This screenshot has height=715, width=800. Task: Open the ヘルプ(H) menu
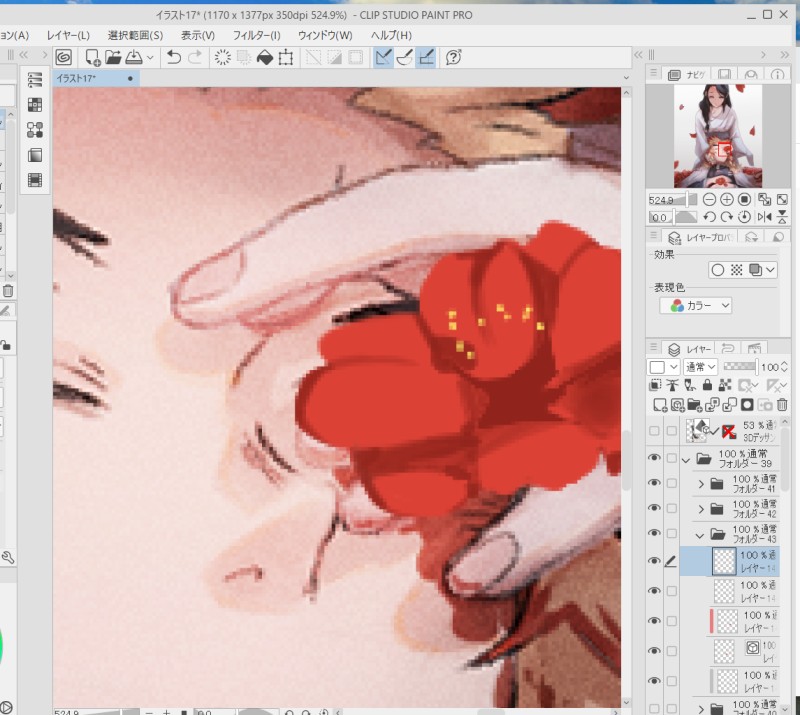[x=391, y=35]
